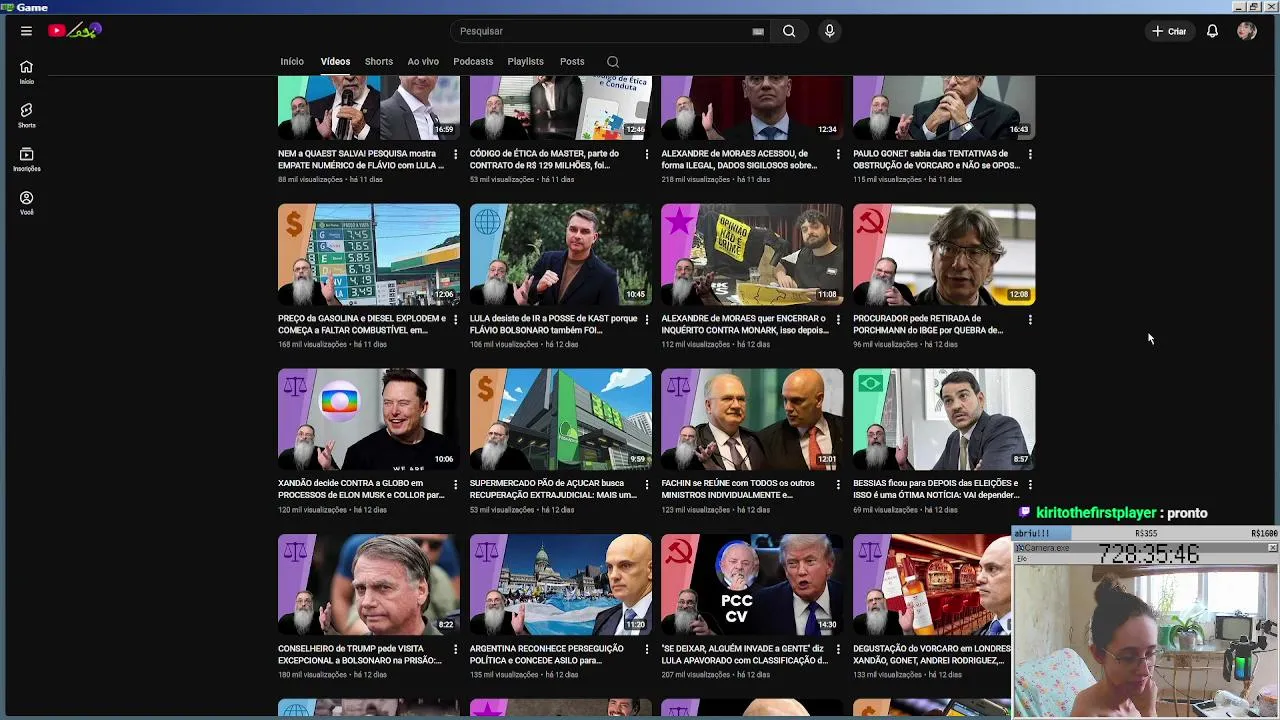Play the MONARK inquérito thumbnail
This screenshot has height=720, width=1280.
click(x=752, y=255)
